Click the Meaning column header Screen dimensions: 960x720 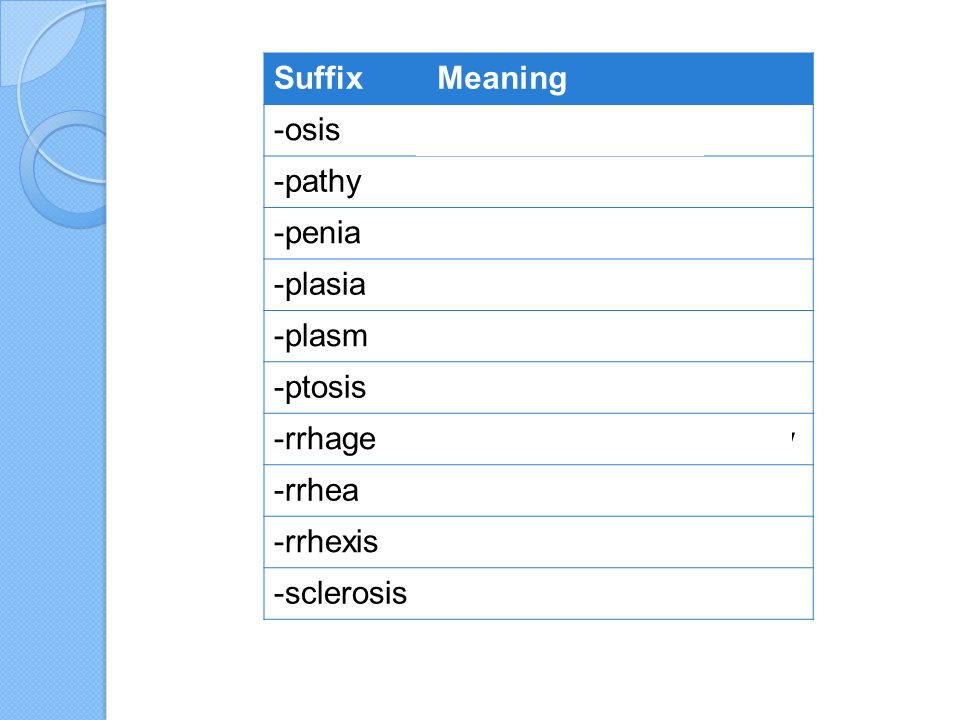pos(502,80)
